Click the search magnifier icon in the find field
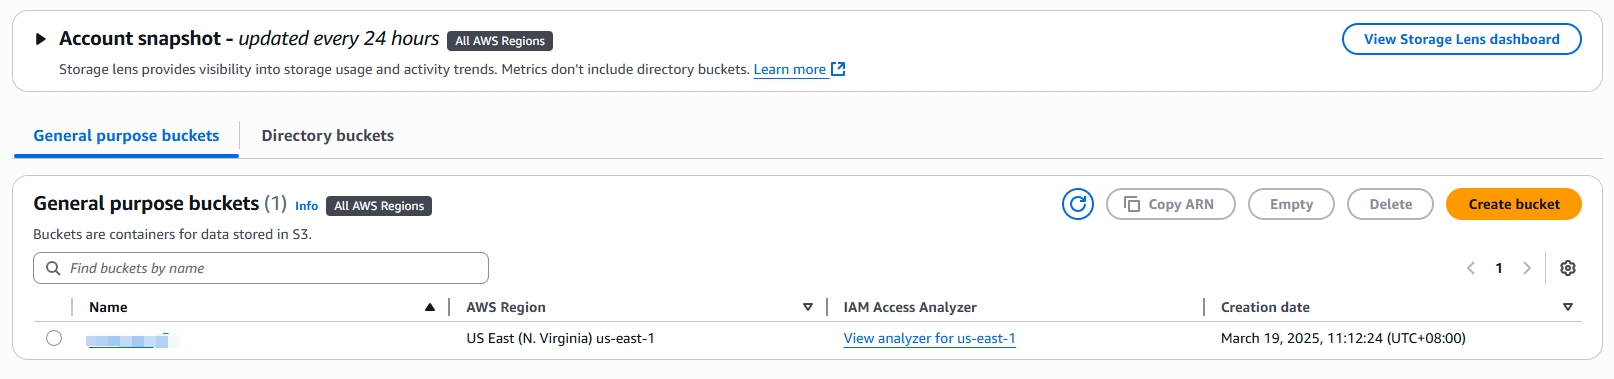This screenshot has width=1614, height=379. tap(53, 268)
